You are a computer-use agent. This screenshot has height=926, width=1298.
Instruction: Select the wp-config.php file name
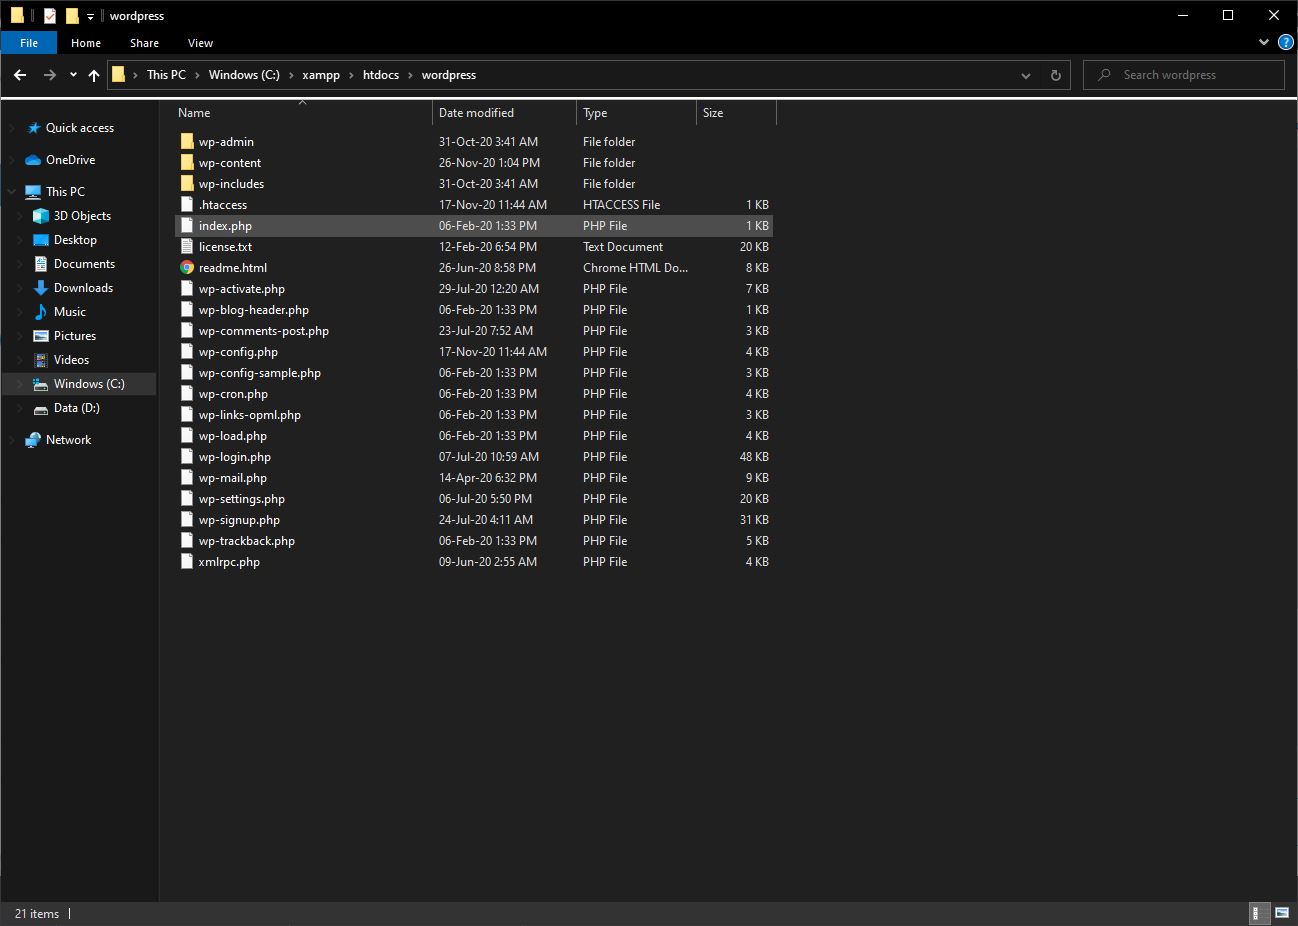point(238,352)
